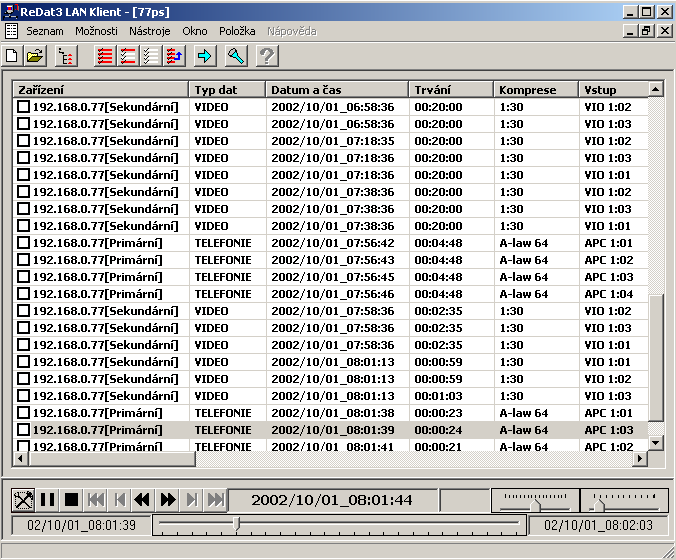Sort by the Komprese column header
This screenshot has width=676, height=560.
536,90
